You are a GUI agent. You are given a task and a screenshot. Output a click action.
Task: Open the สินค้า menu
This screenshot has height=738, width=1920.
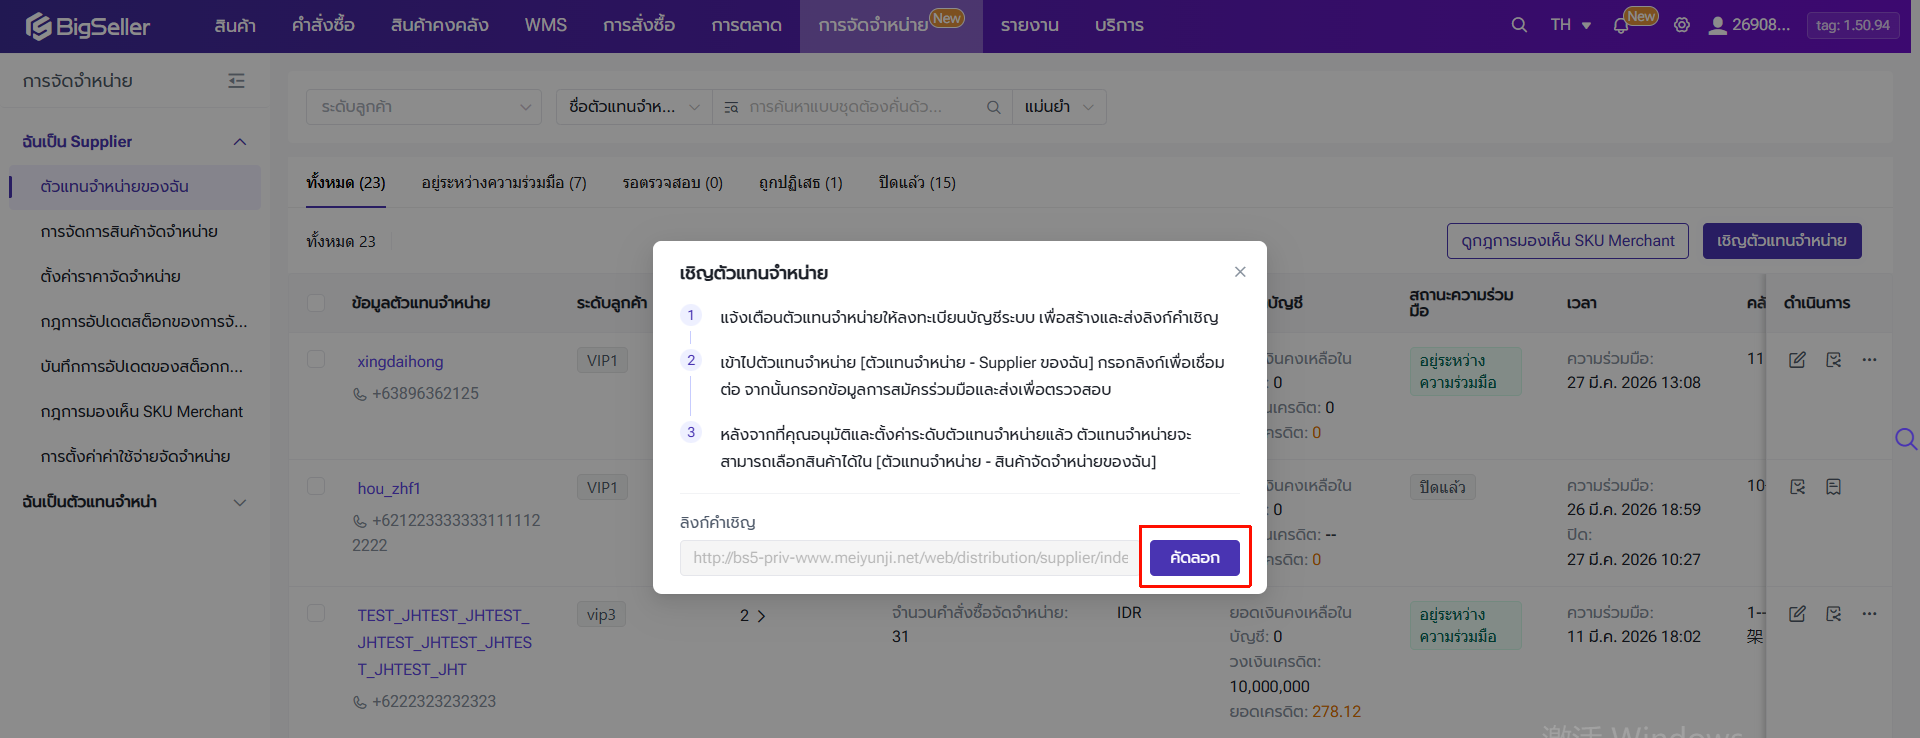coord(235,25)
